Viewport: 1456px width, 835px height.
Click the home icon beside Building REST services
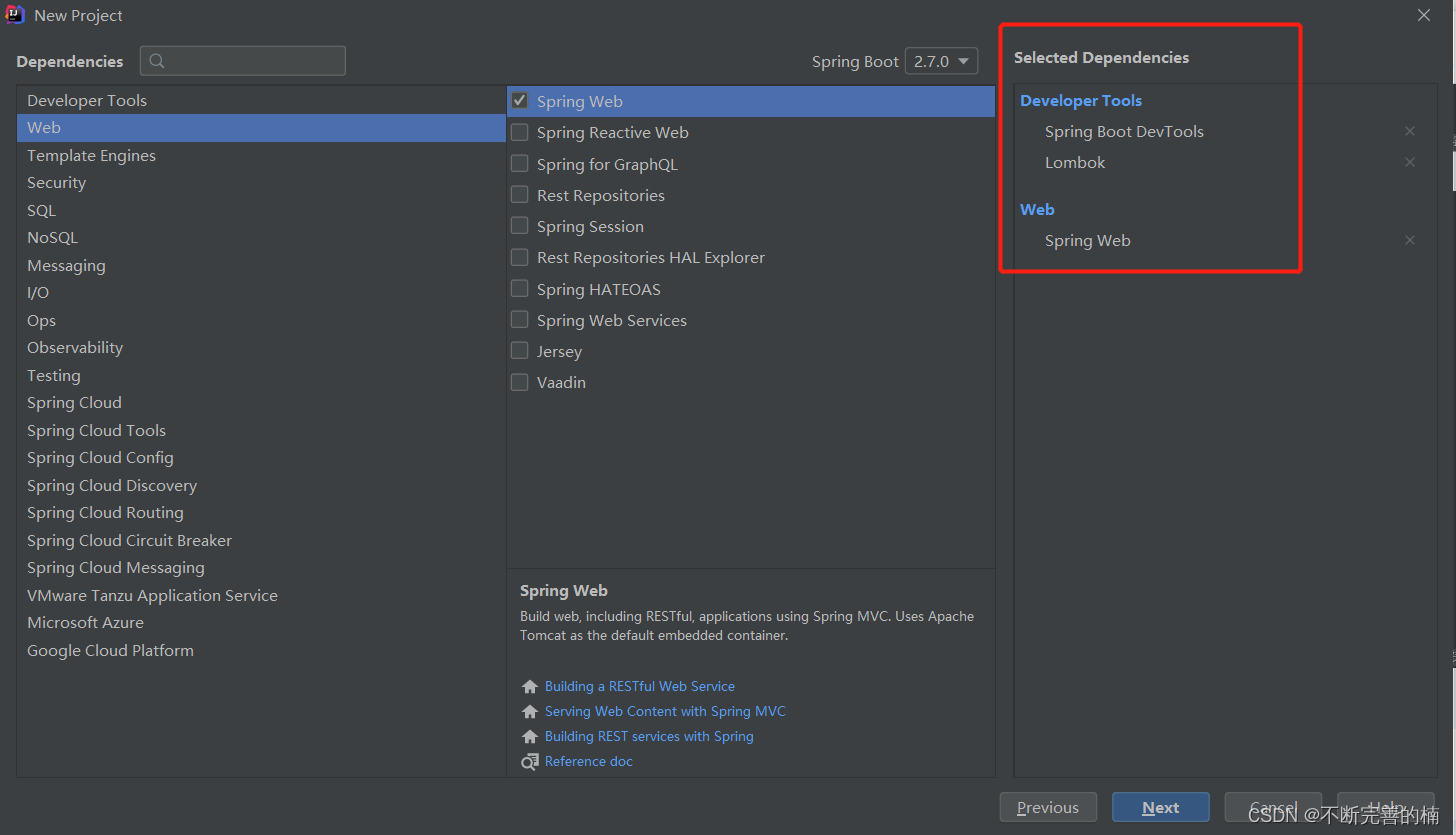point(530,737)
